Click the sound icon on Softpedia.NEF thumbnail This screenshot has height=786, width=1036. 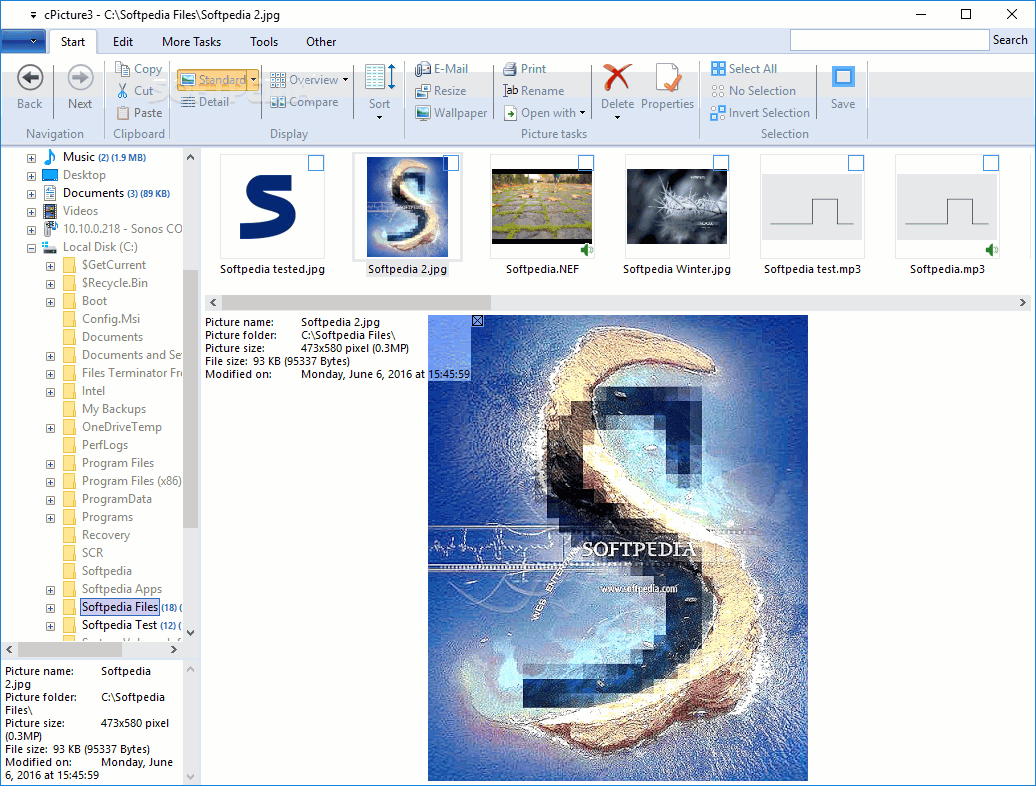[x=587, y=250]
